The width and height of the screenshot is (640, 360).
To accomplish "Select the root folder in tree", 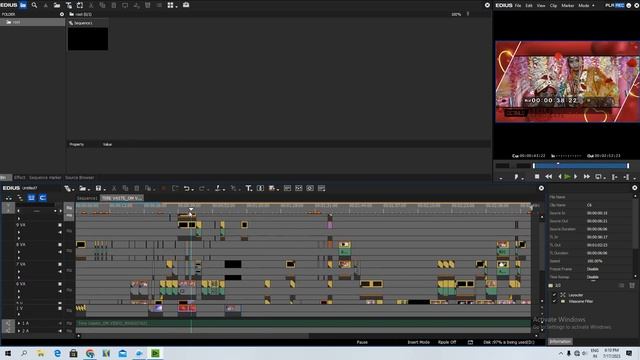I will tap(32, 22).
